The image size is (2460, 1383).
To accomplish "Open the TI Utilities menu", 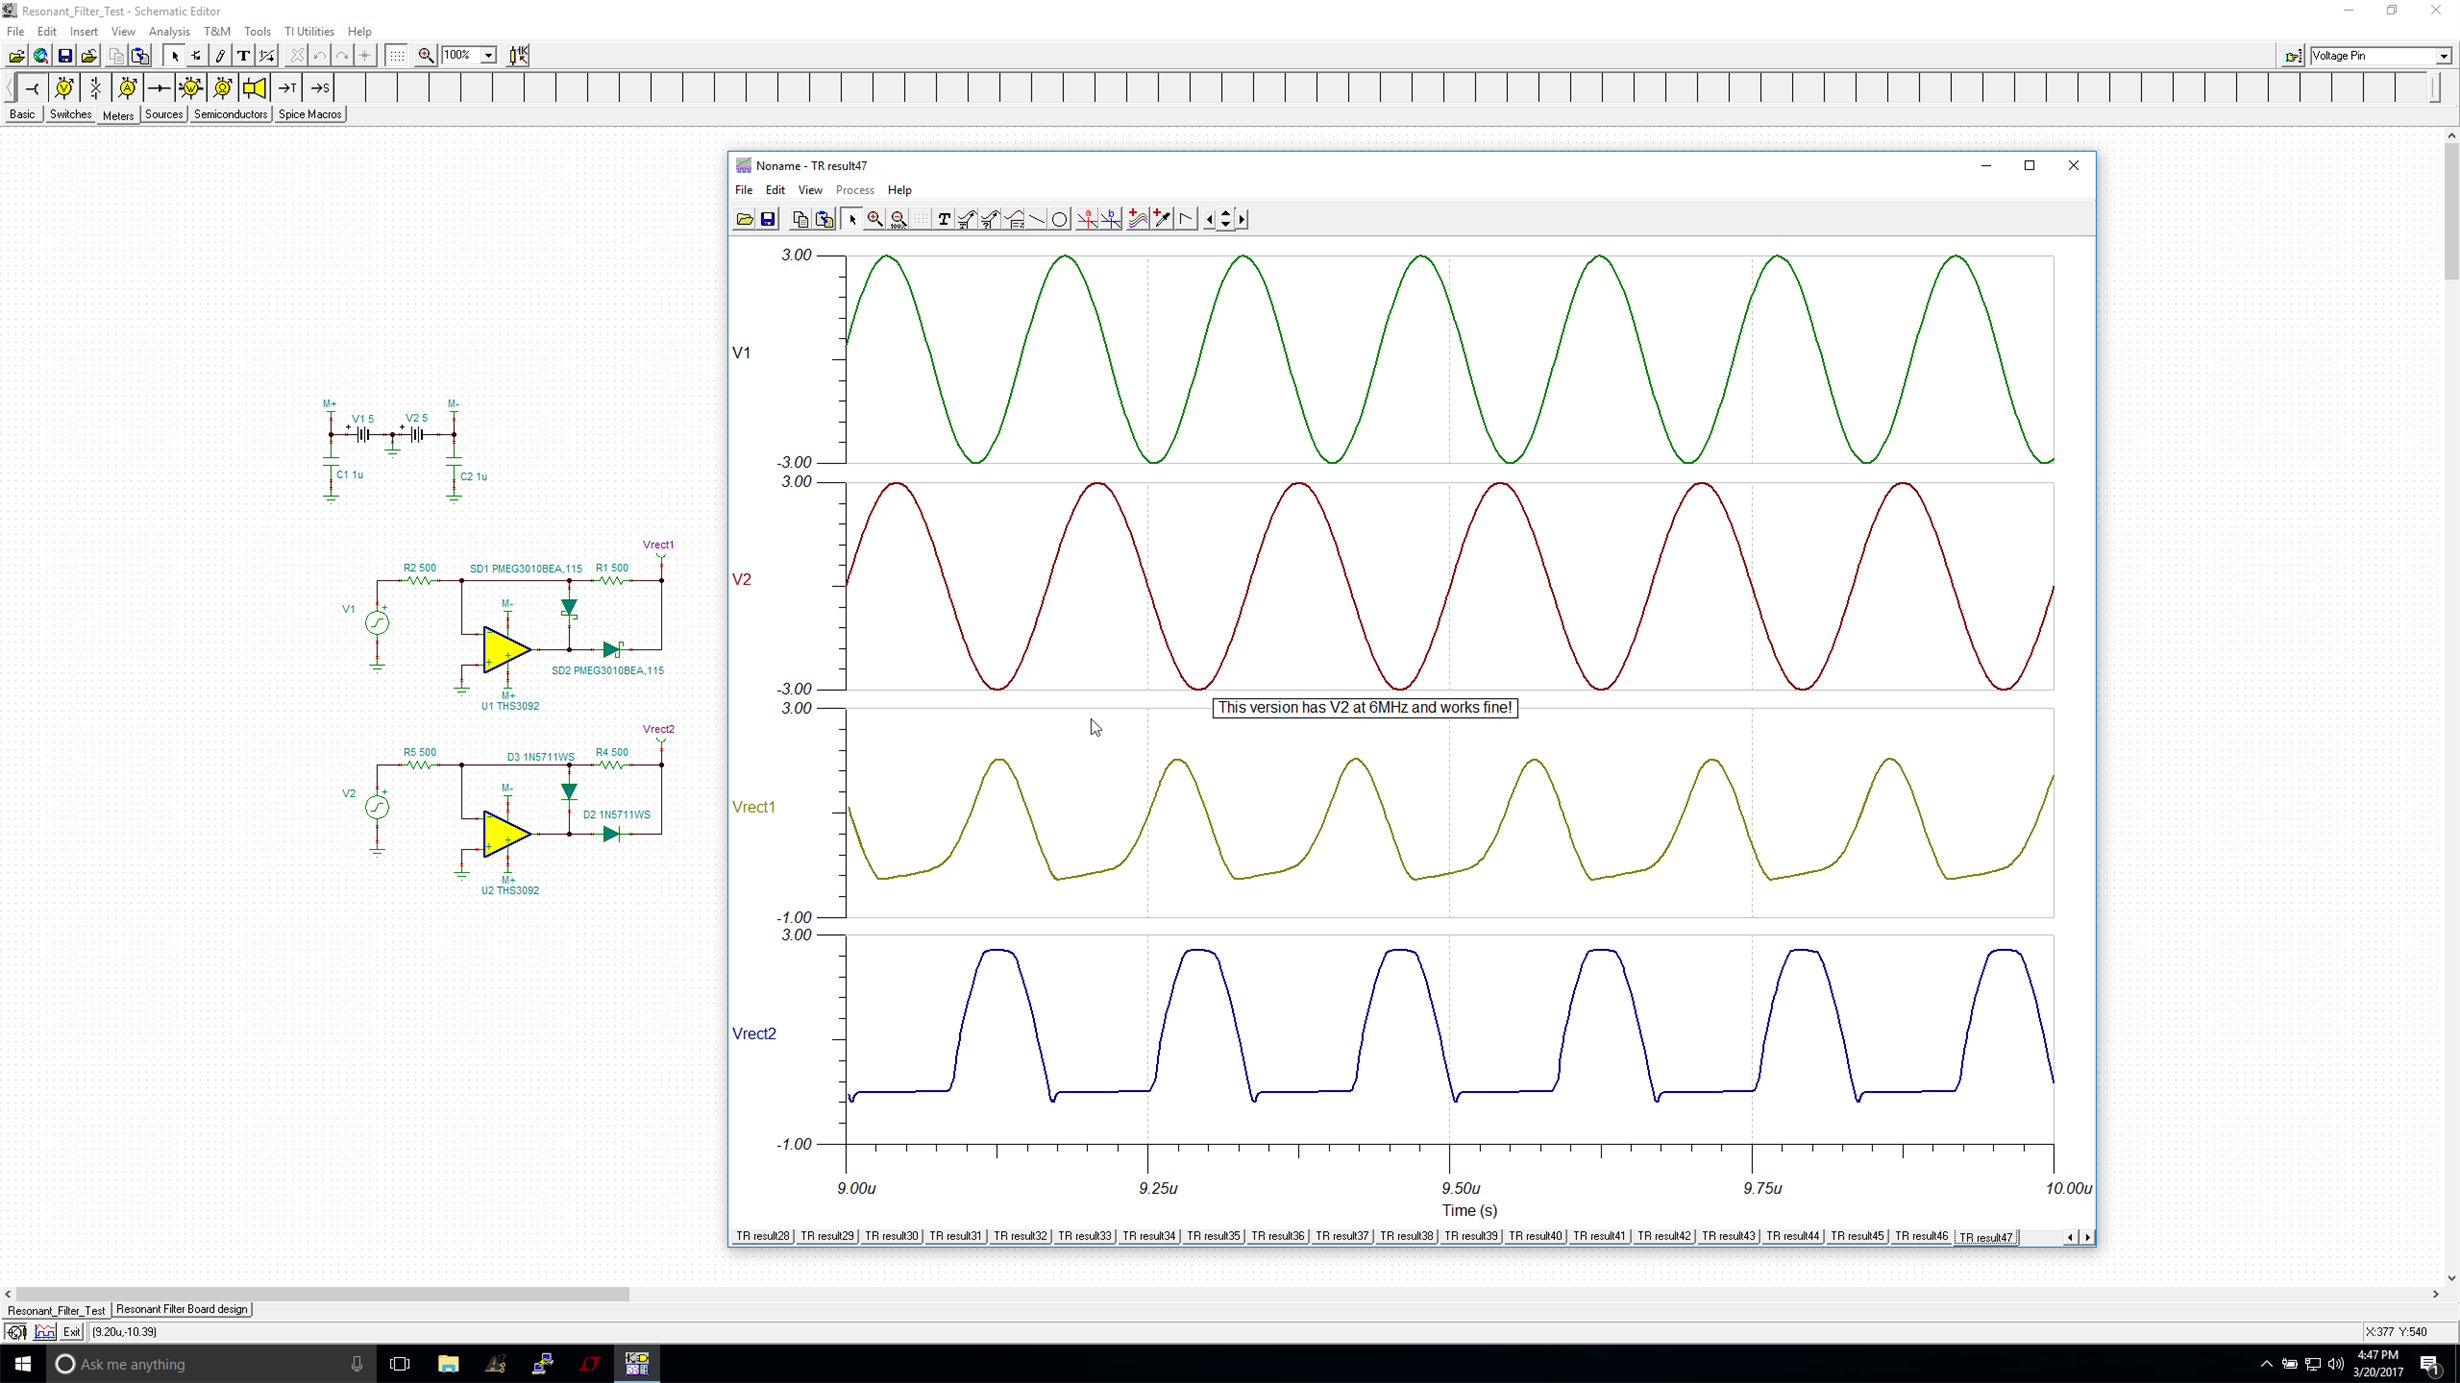I will (x=309, y=32).
